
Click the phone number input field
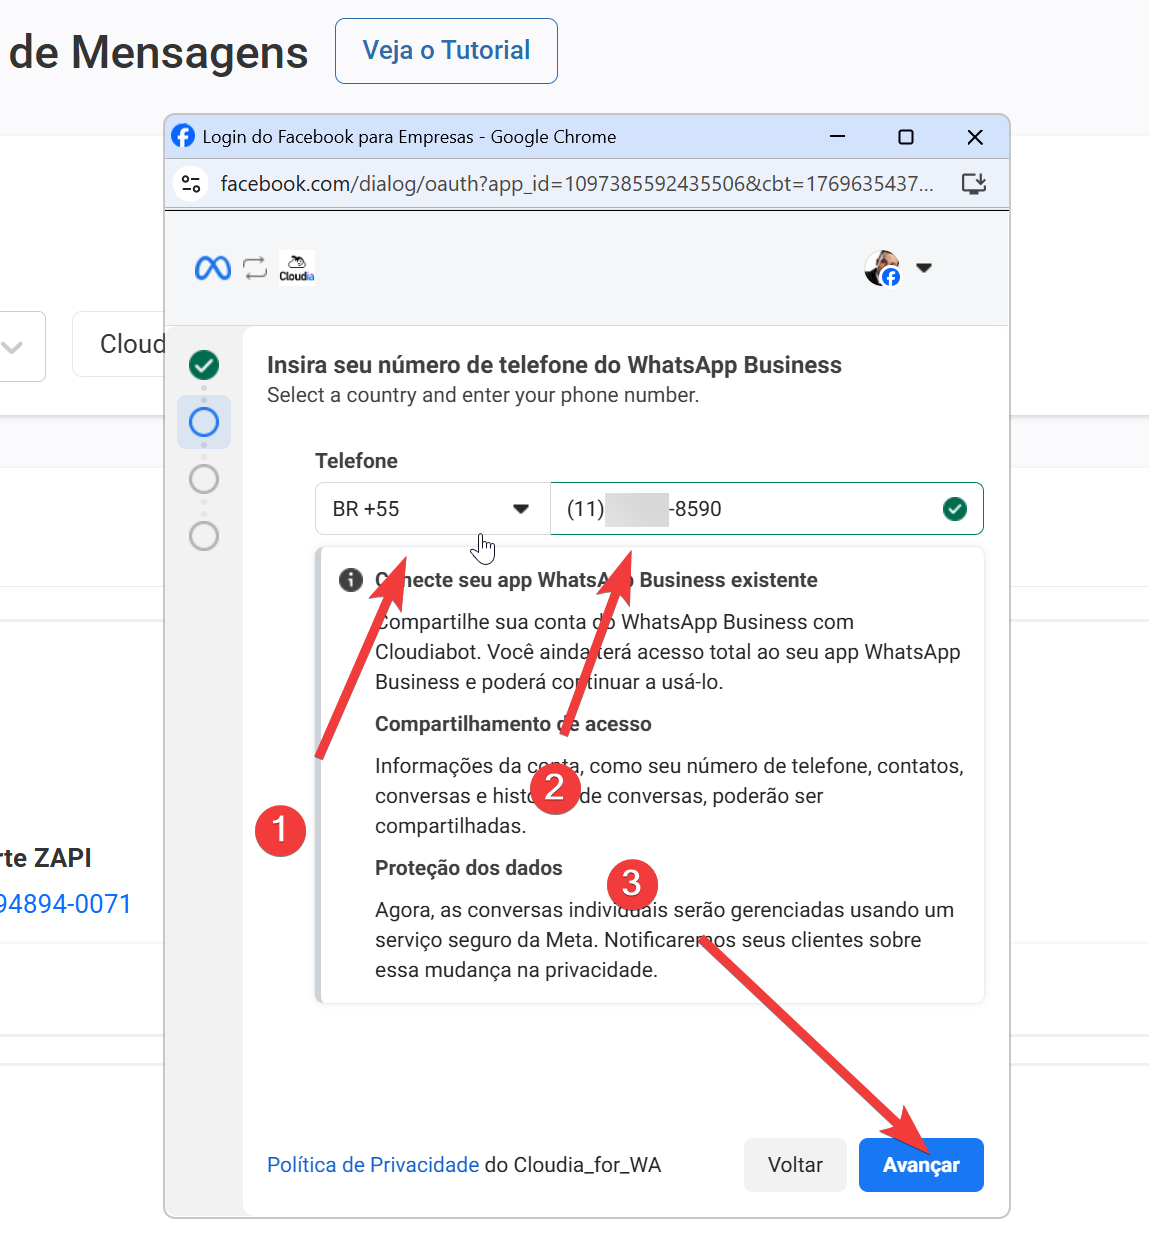(x=767, y=509)
